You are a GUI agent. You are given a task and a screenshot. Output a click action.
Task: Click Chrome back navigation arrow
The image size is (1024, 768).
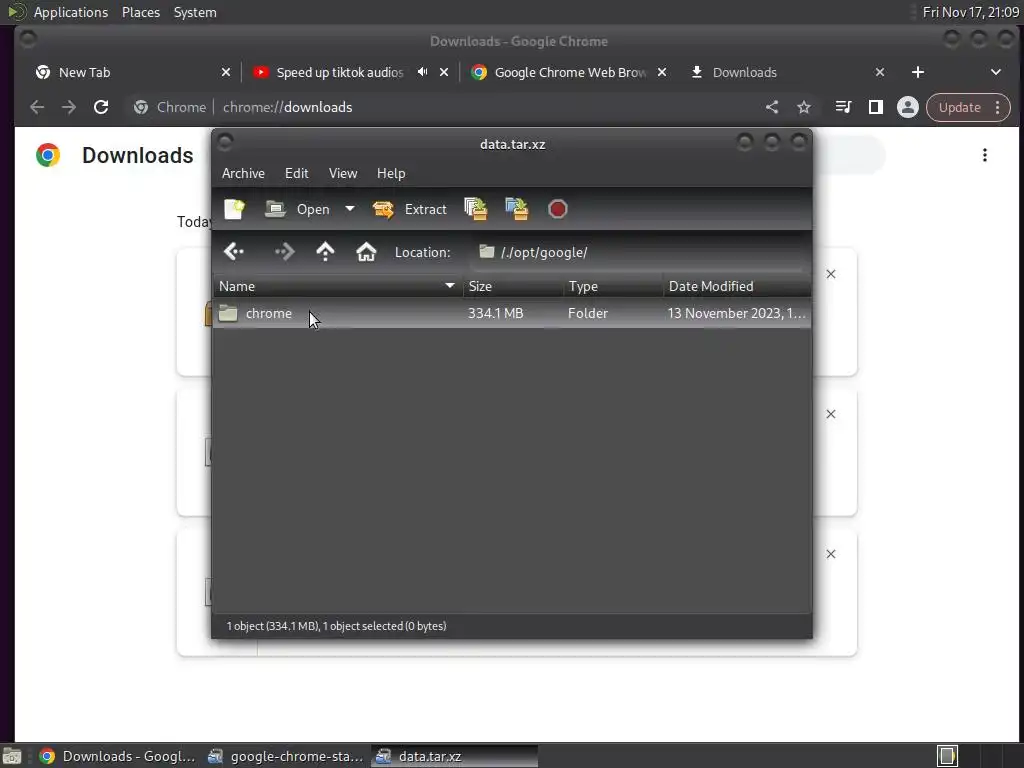point(37,107)
